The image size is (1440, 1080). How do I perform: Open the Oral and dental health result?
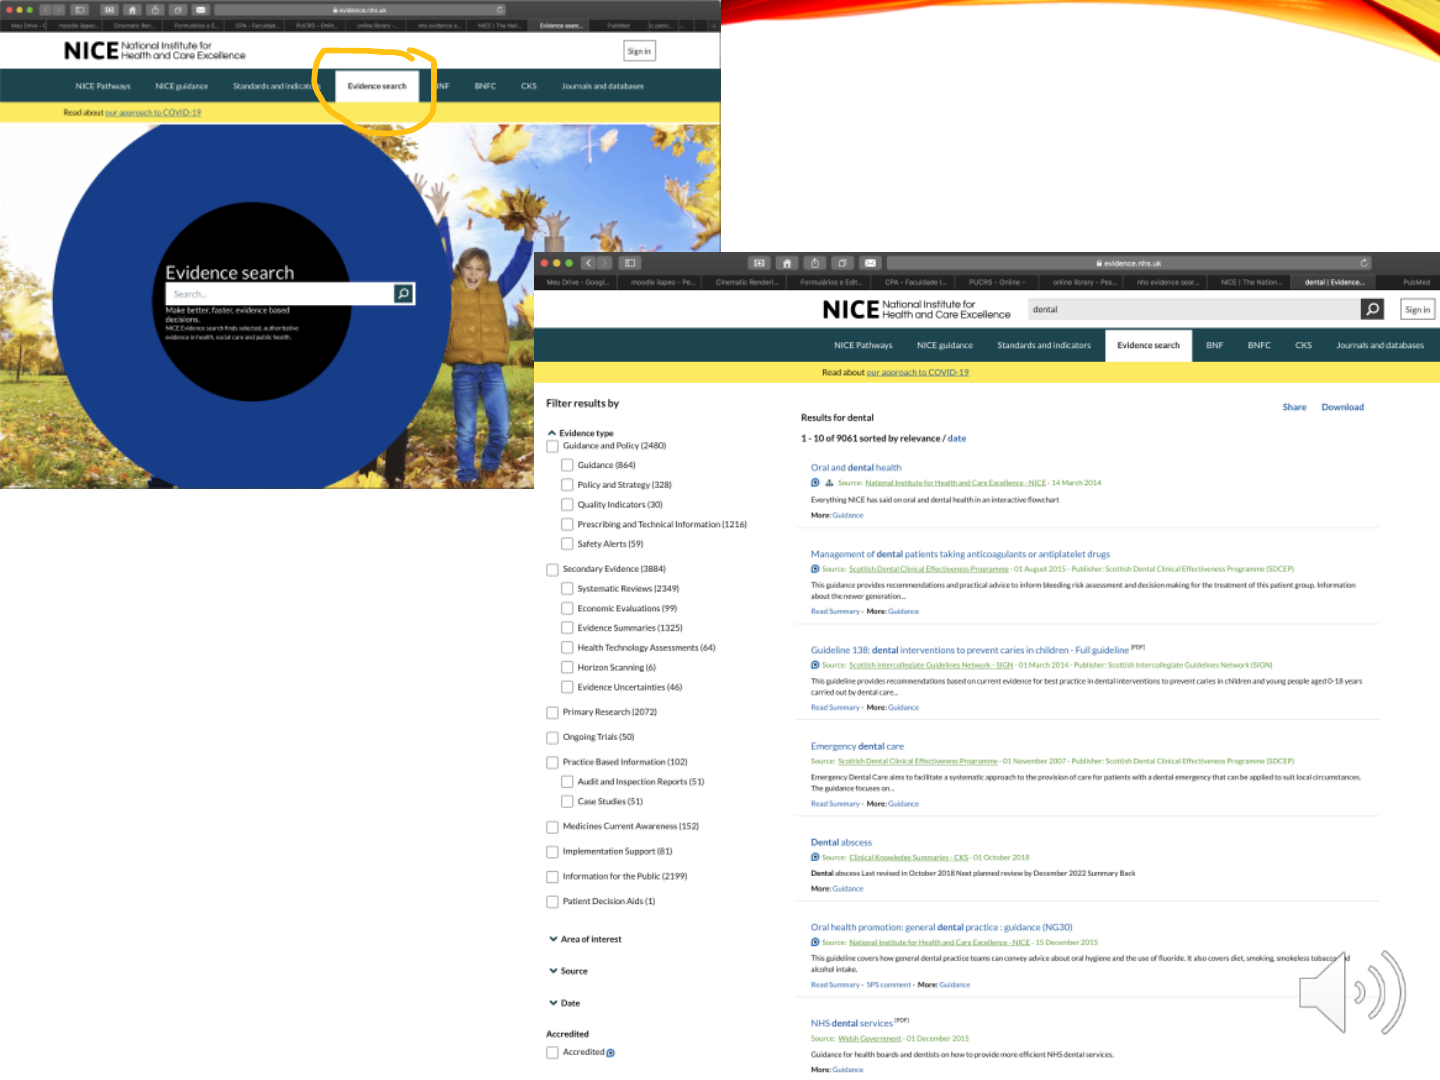(856, 467)
